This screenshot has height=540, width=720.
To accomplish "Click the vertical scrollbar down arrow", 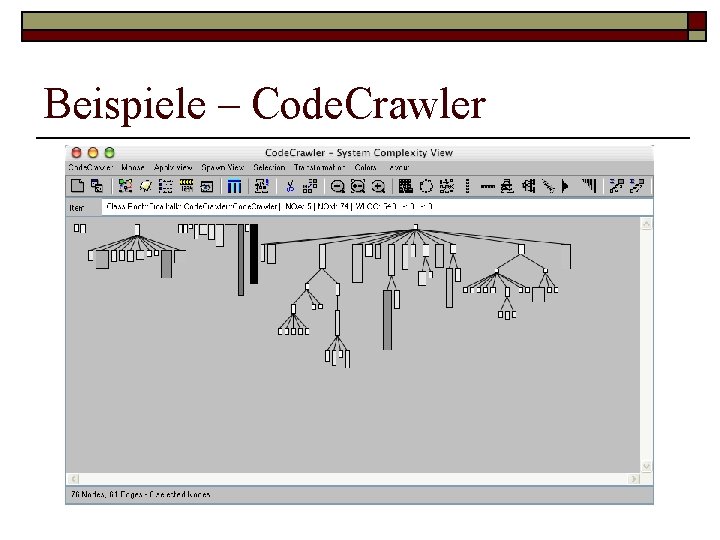I will 646,467.
